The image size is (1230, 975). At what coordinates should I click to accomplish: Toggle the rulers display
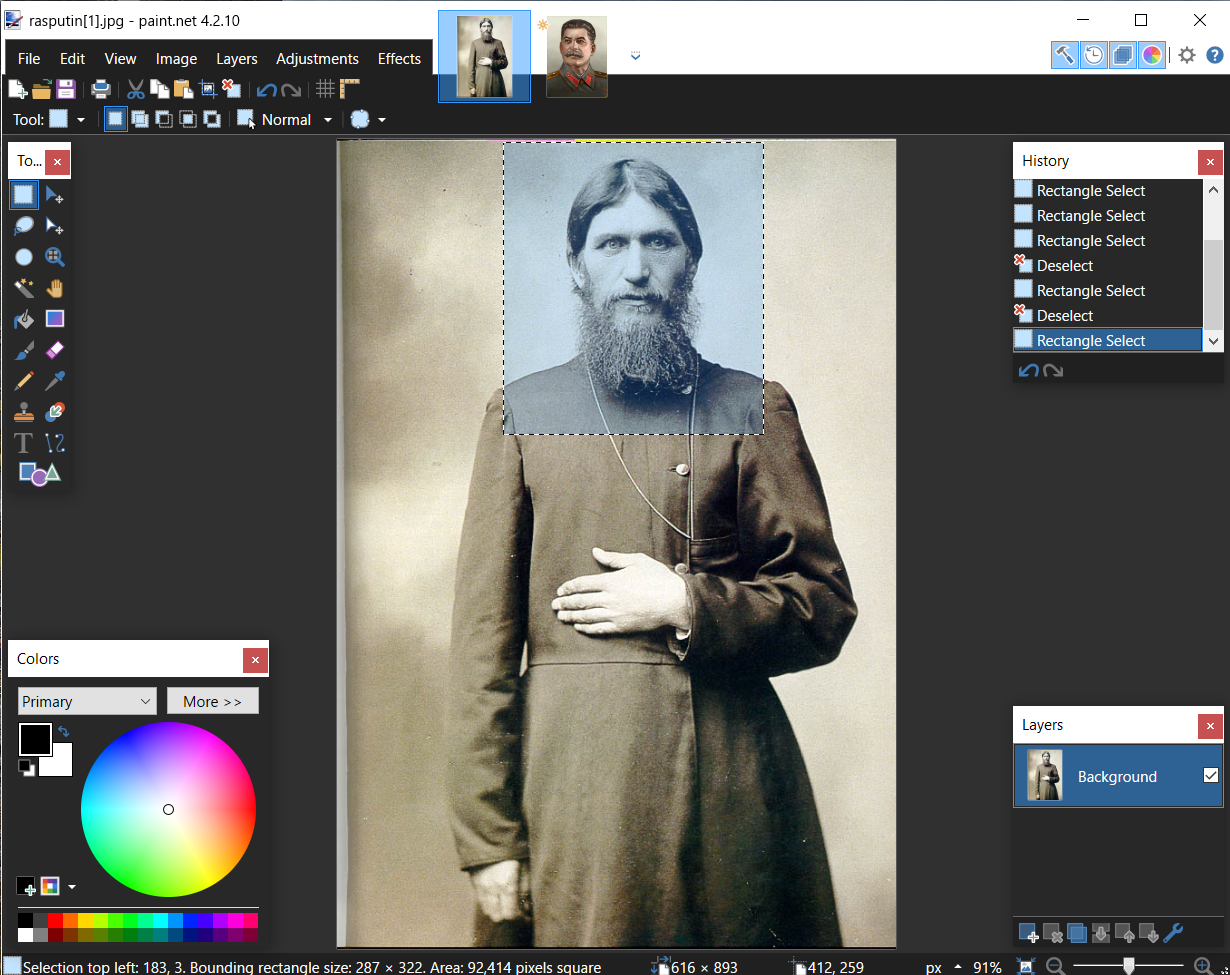pos(350,89)
